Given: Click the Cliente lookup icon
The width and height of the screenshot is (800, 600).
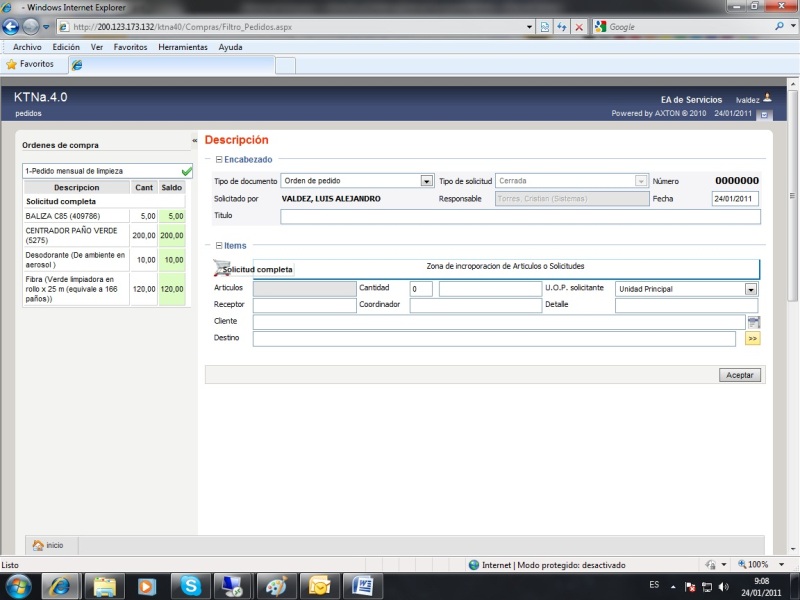Looking at the screenshot, I should pyautogui.click(x=754, y=322).
